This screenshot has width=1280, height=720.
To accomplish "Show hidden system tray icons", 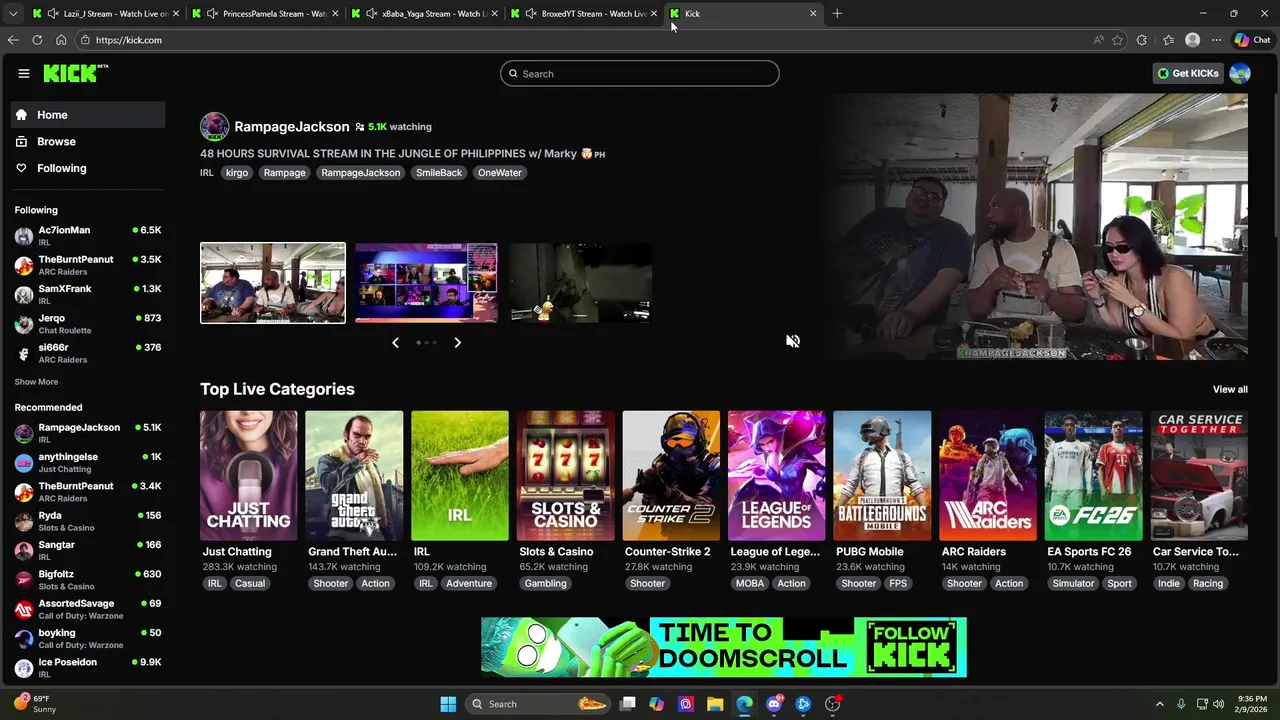I will point(1160,704).
